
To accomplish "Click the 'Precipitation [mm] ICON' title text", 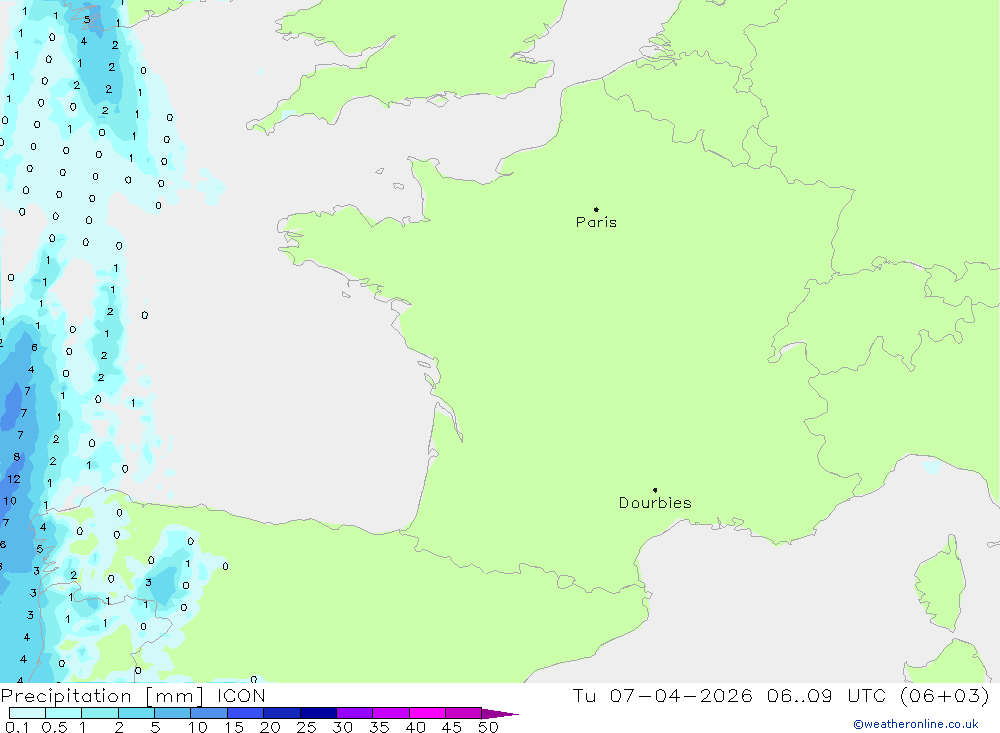I will pos(133,695).
